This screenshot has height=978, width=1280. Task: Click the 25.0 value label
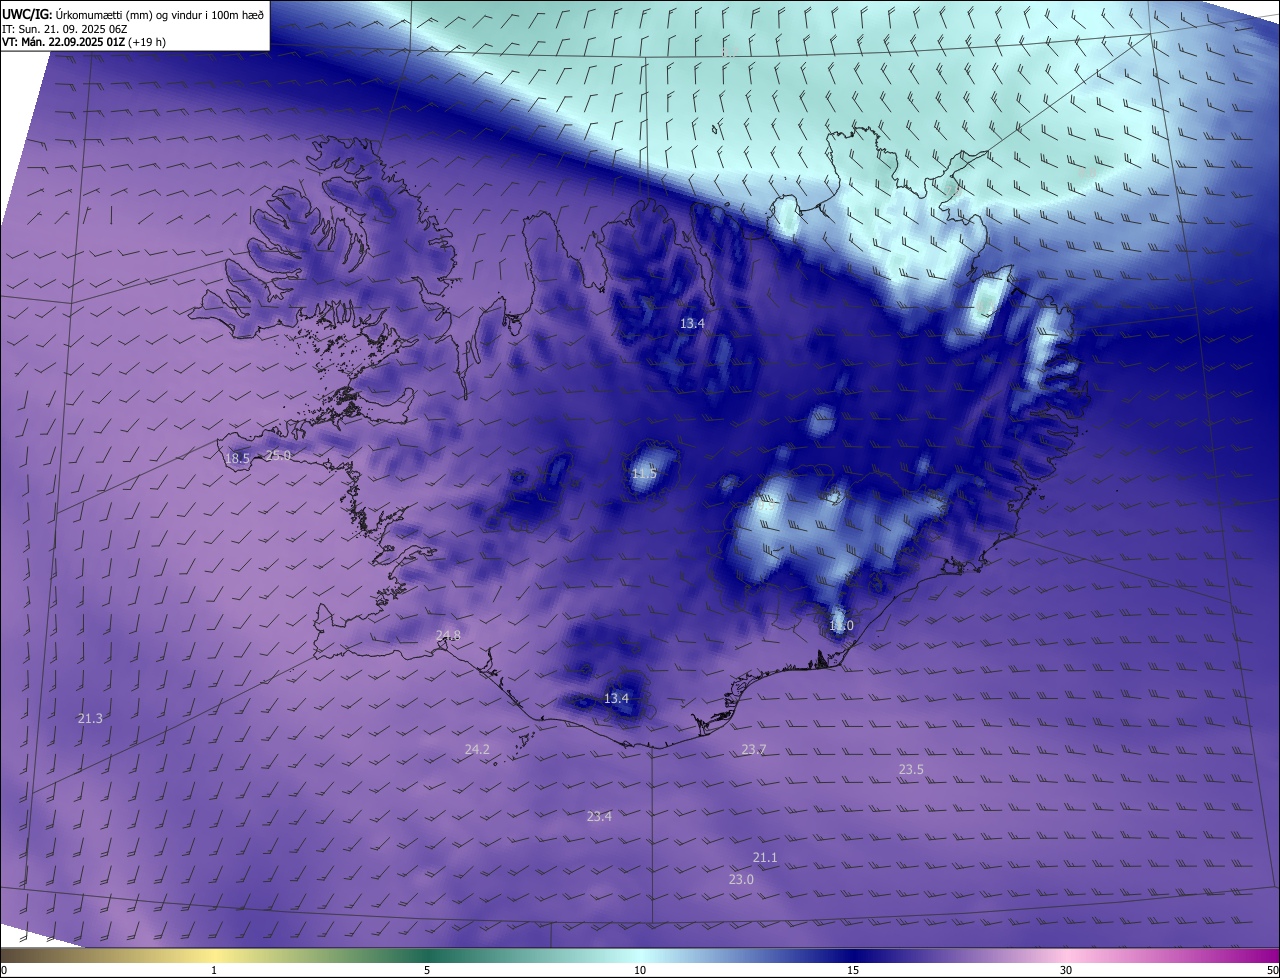(x=278, y=456)
